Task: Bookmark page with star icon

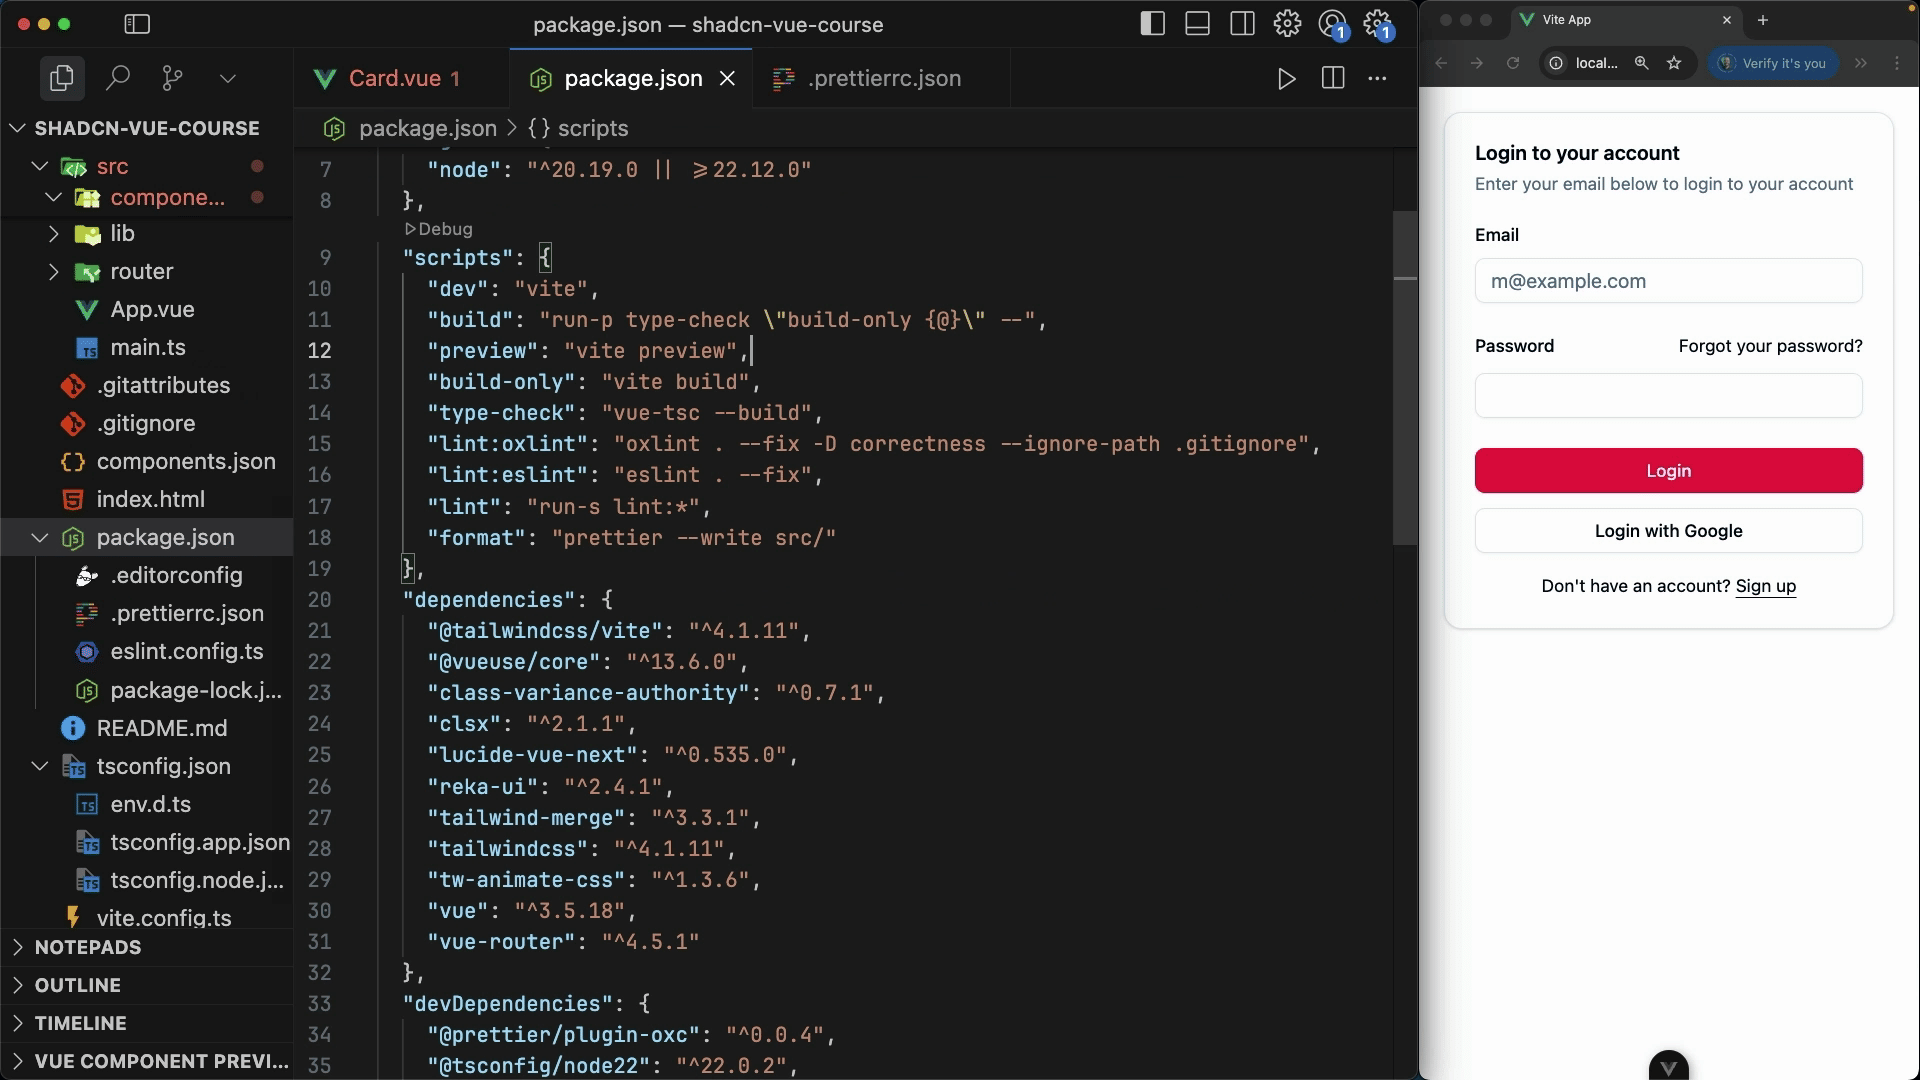Action: pos(1674,63)
